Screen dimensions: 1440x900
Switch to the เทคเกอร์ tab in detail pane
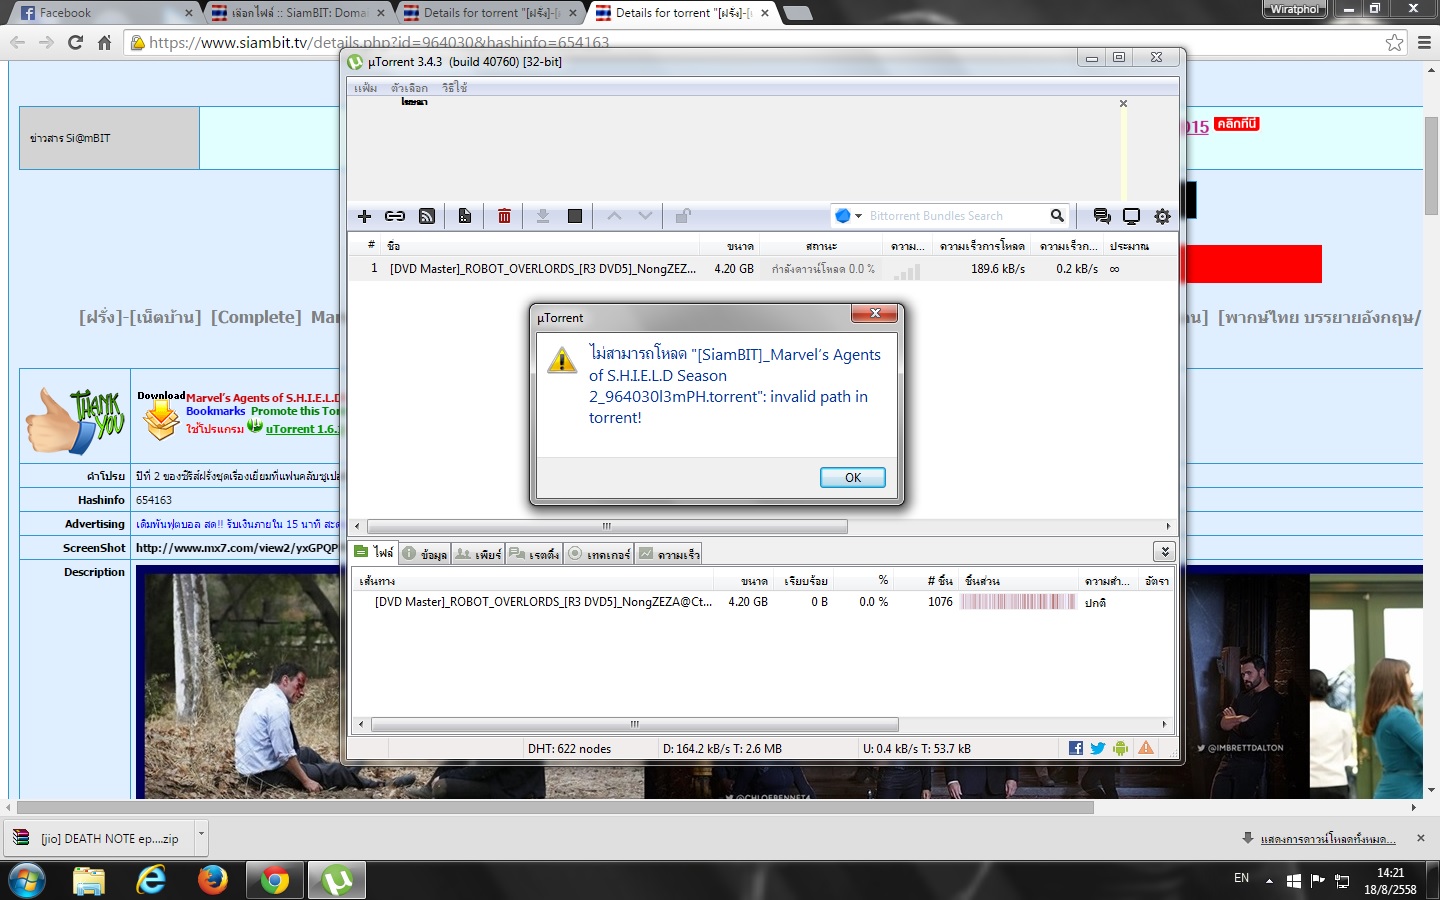[599, 553]
